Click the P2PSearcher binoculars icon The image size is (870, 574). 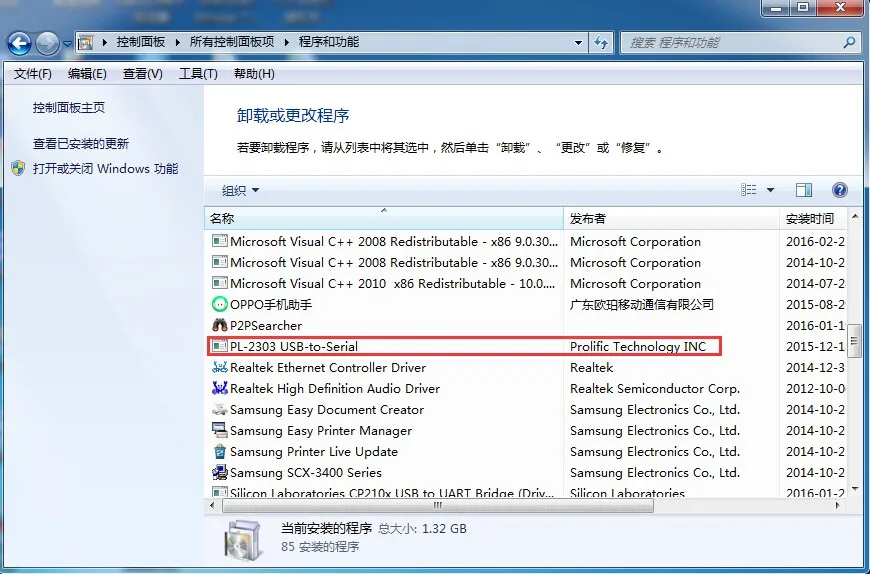[220, 325]
